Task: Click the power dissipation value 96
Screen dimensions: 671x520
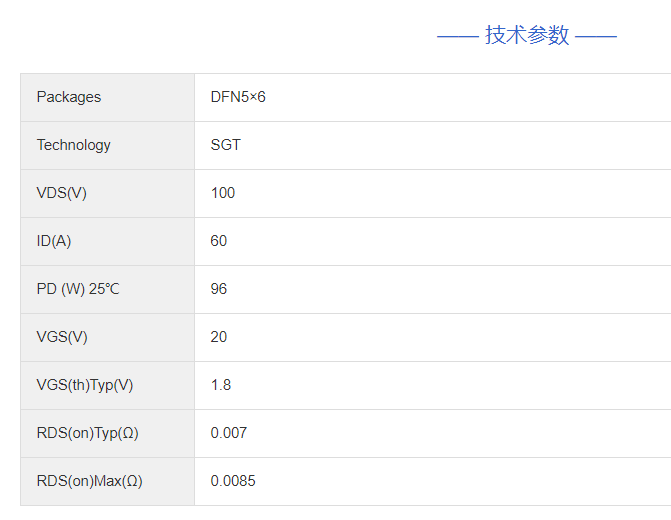Action: pos(219,289)
